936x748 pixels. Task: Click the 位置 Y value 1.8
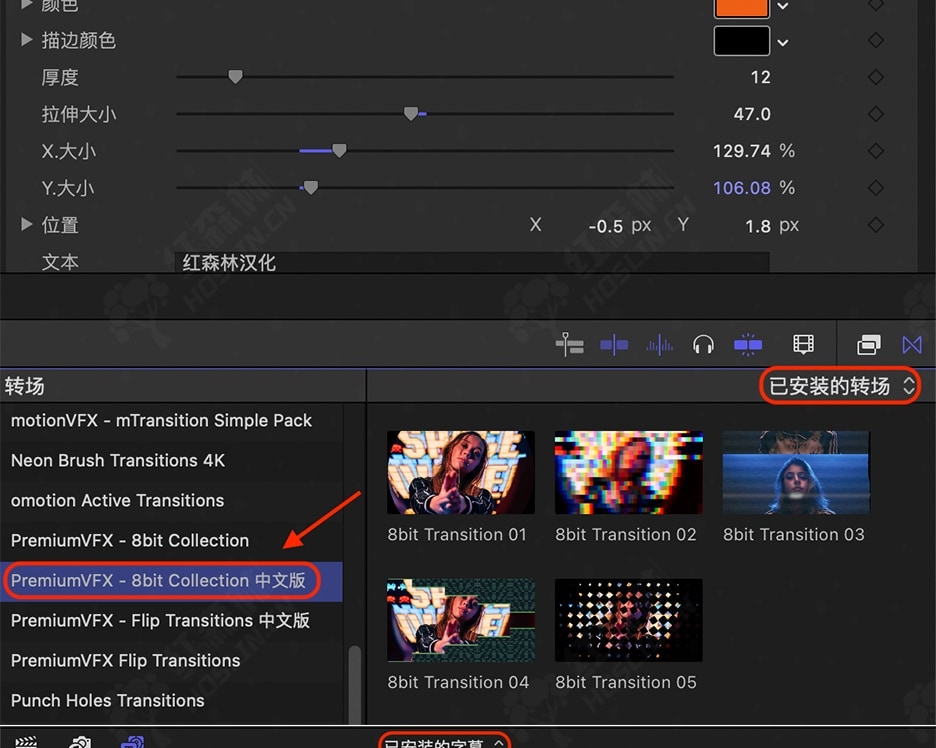pos(758,226)
